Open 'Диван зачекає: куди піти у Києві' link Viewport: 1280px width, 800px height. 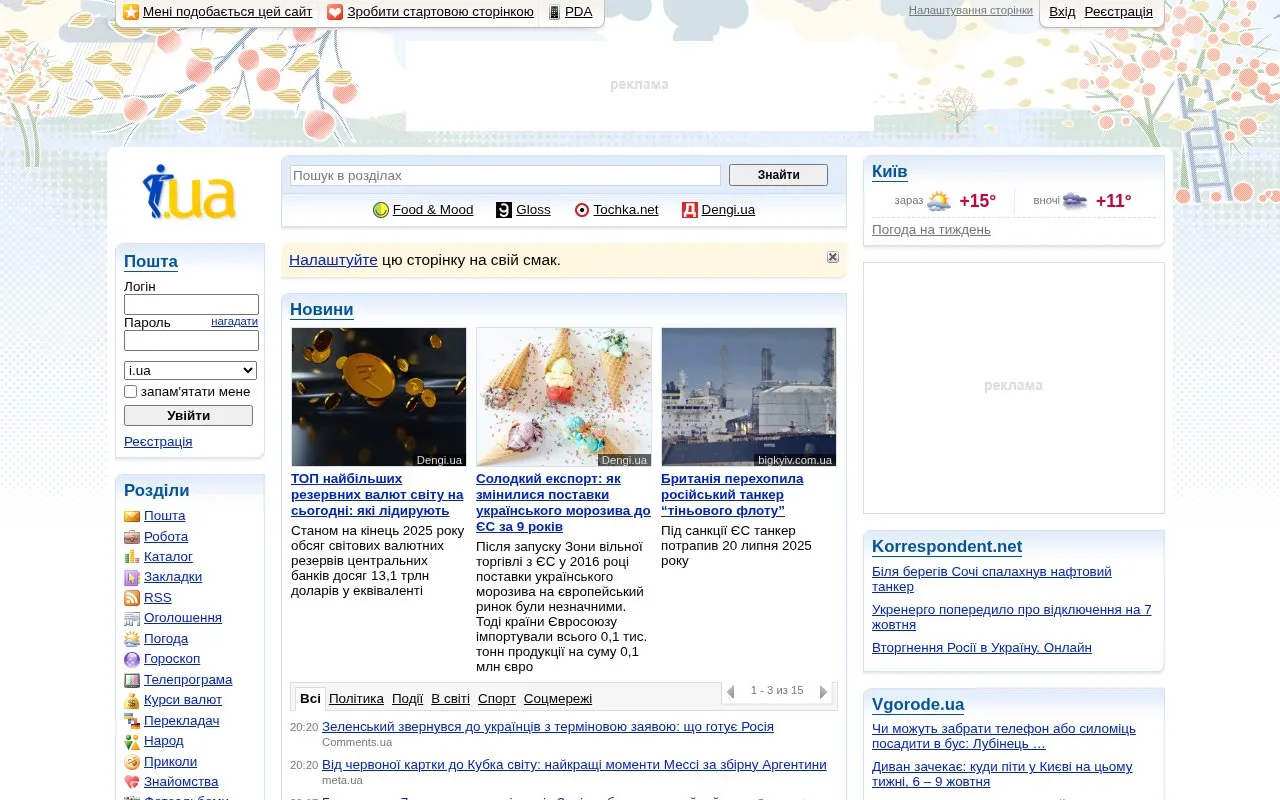(1002, 775)
